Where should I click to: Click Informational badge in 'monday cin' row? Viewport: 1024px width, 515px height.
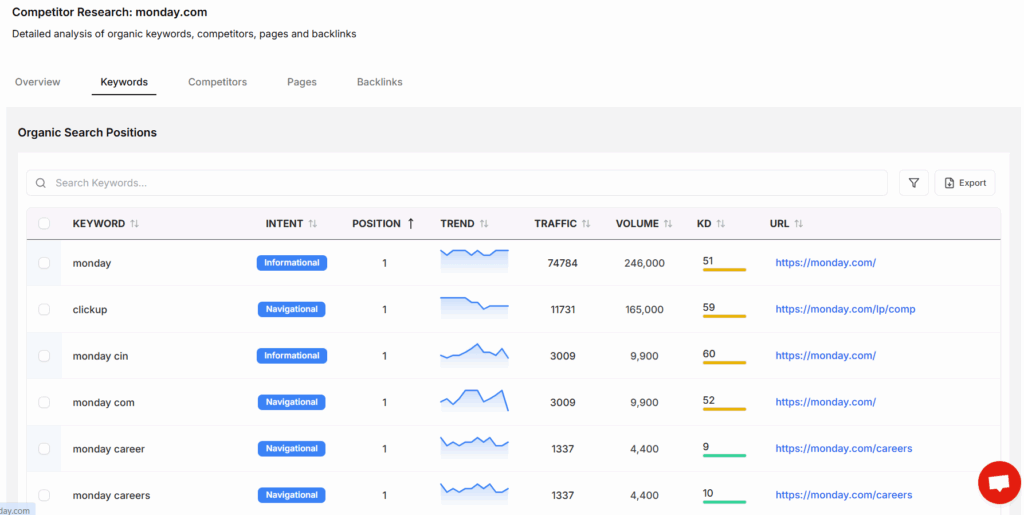coord(292,356)
